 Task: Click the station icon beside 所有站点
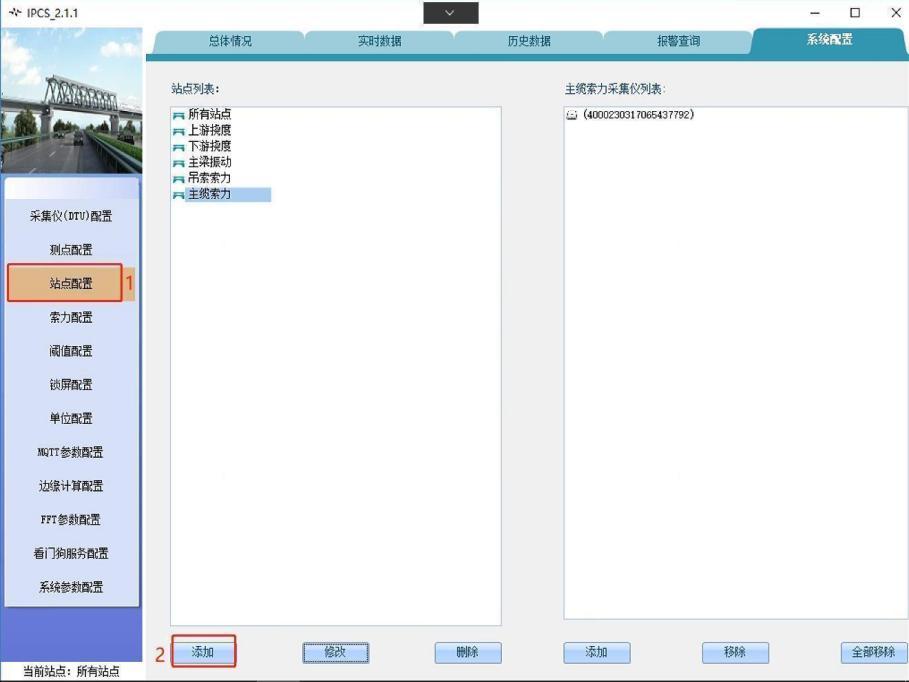coord(179,115)
